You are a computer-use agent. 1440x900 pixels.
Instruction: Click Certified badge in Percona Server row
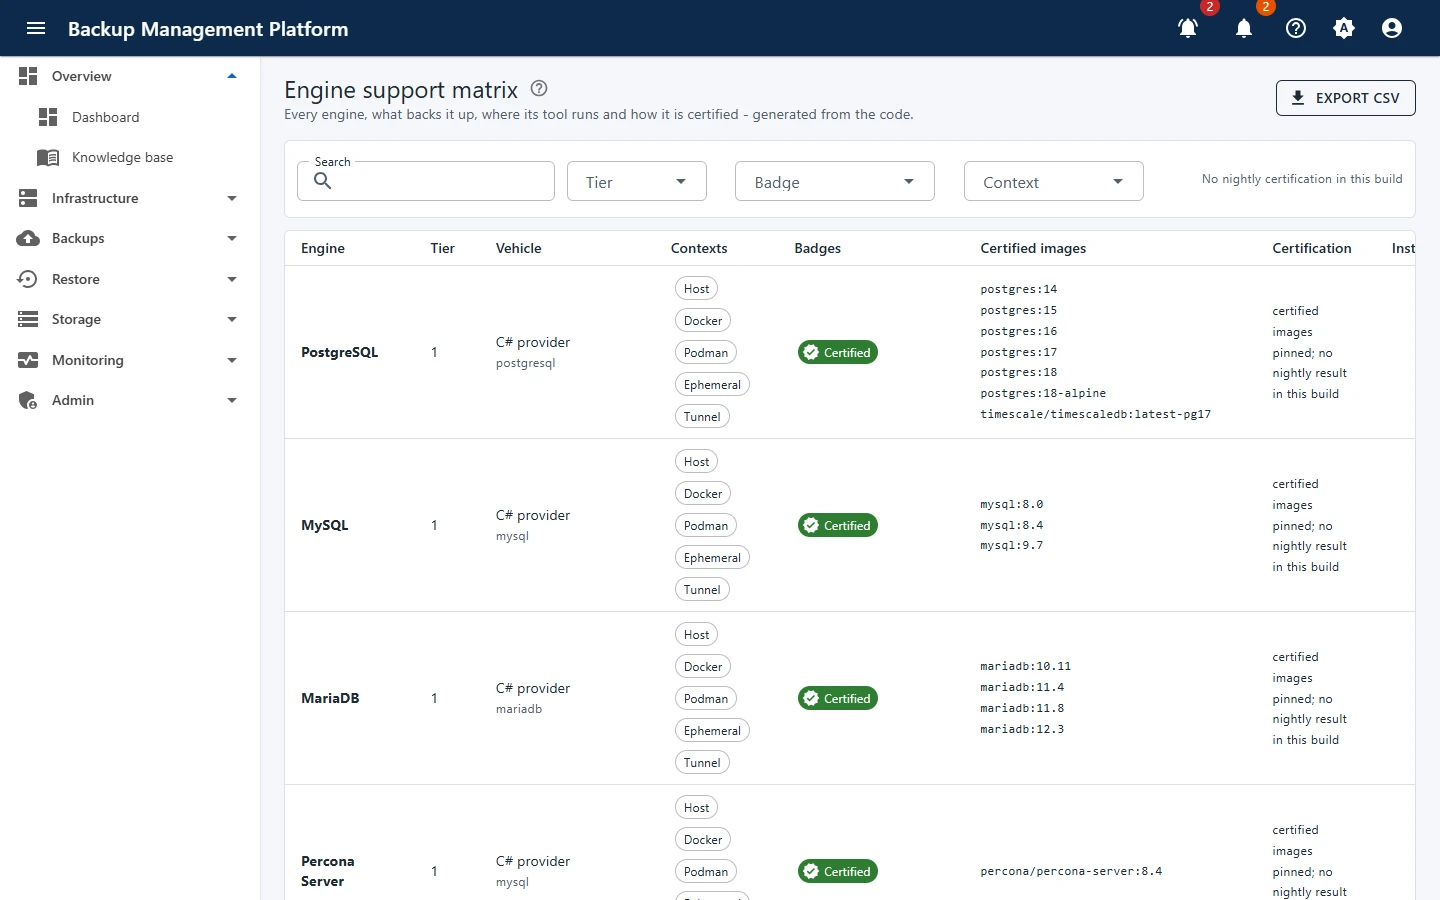[x=838, y=871]
